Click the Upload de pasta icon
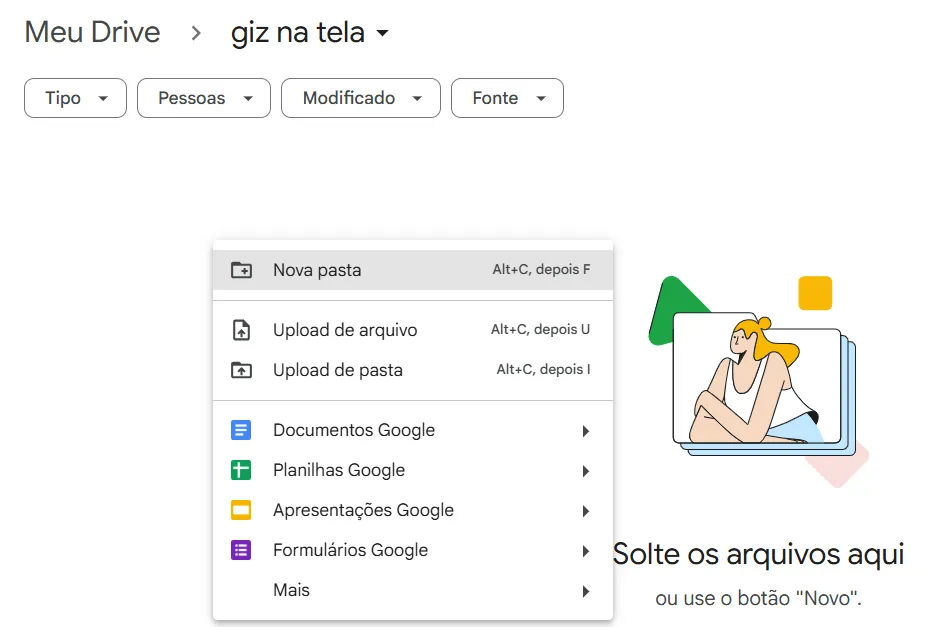Viewport: 930px width, 627px height. (243, 369)
